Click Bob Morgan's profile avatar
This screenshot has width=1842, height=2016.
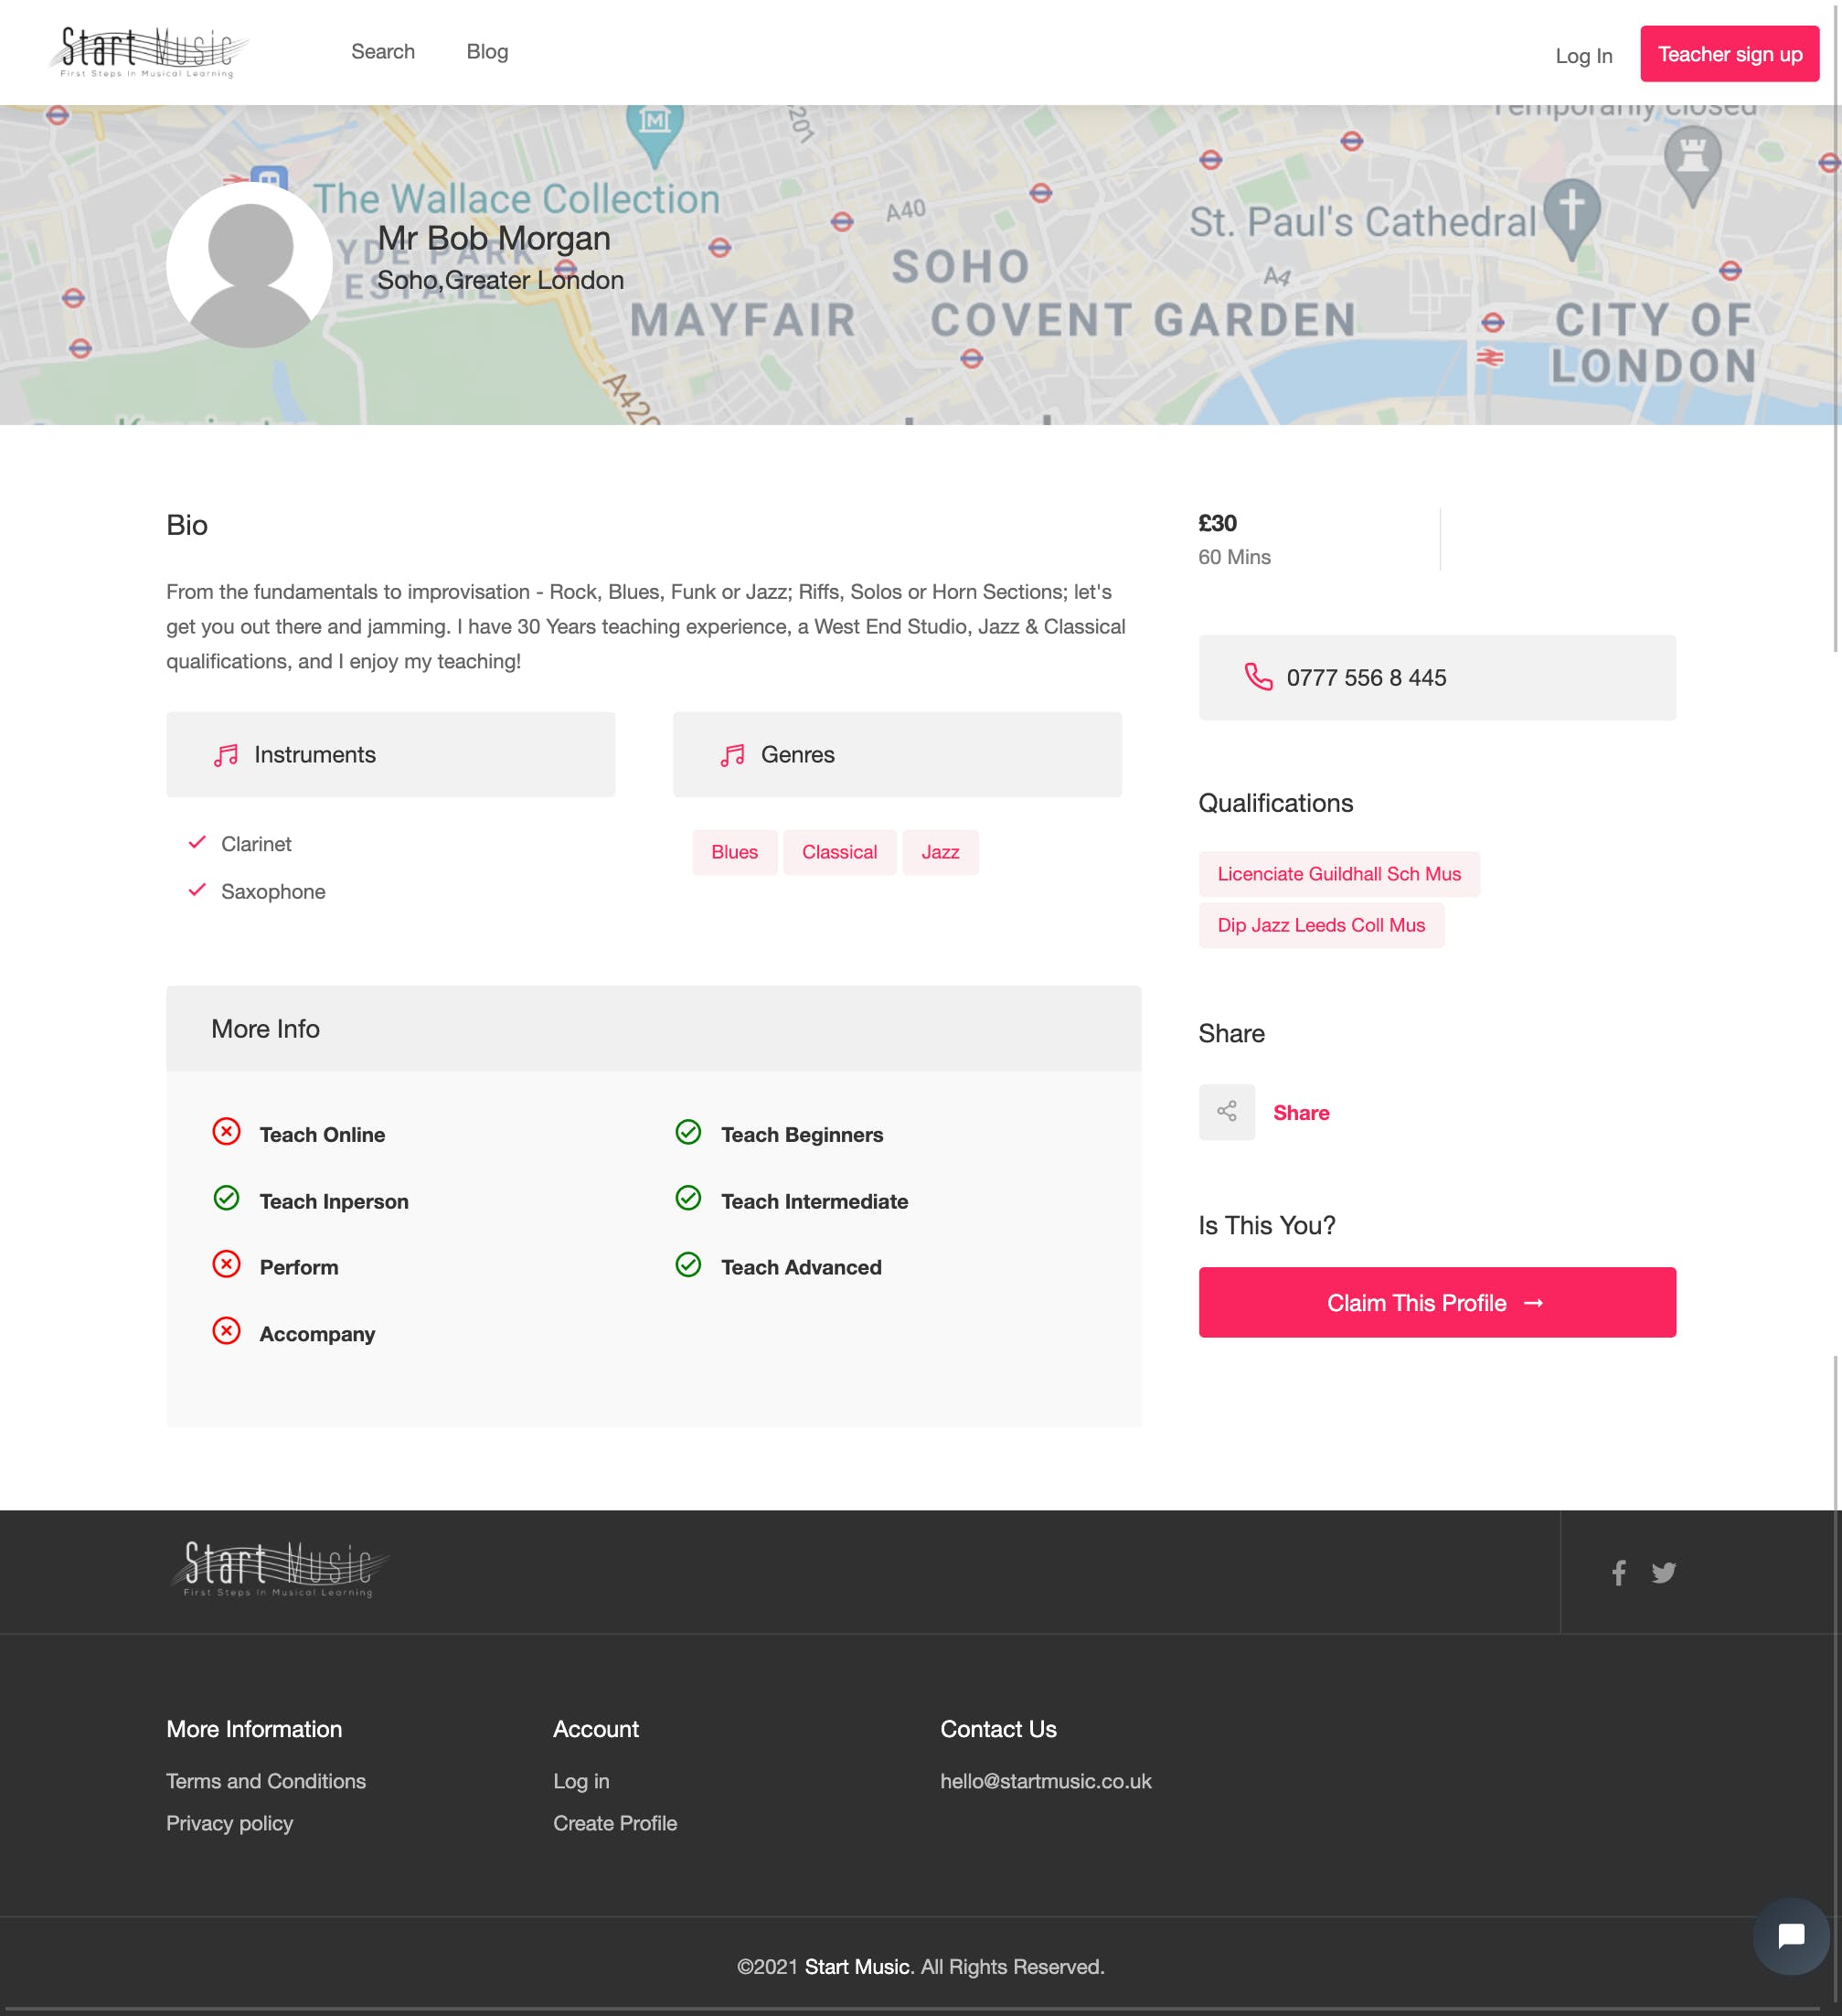tap(249, 265)
